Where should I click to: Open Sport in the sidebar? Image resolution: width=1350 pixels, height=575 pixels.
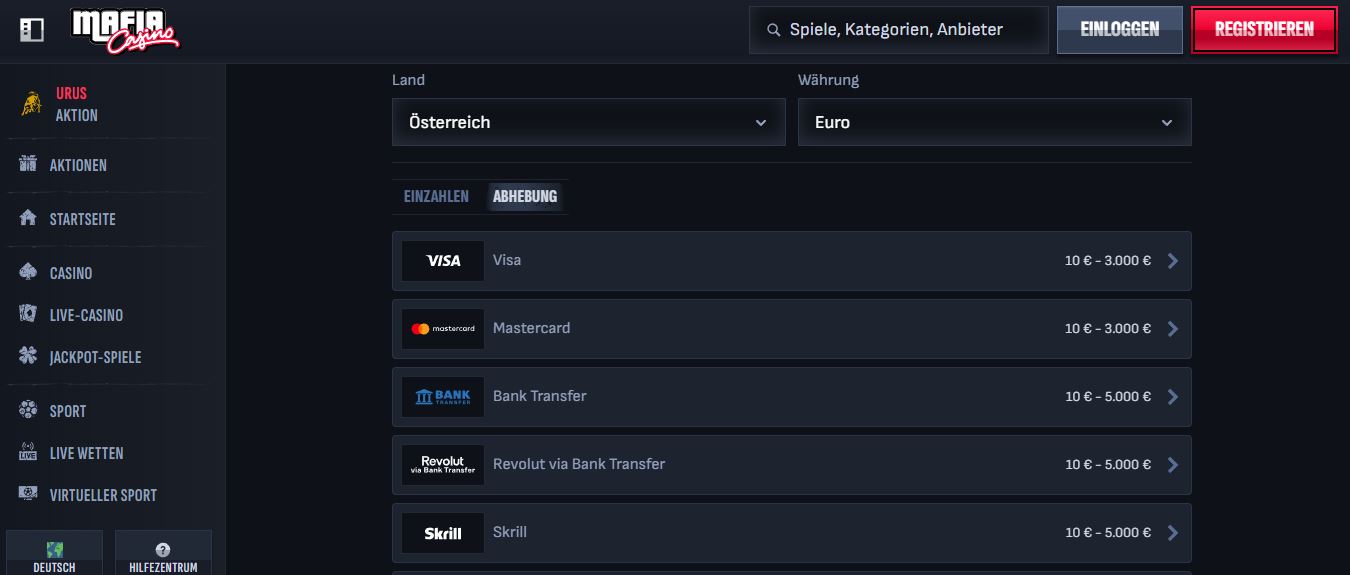click(68, 411)
